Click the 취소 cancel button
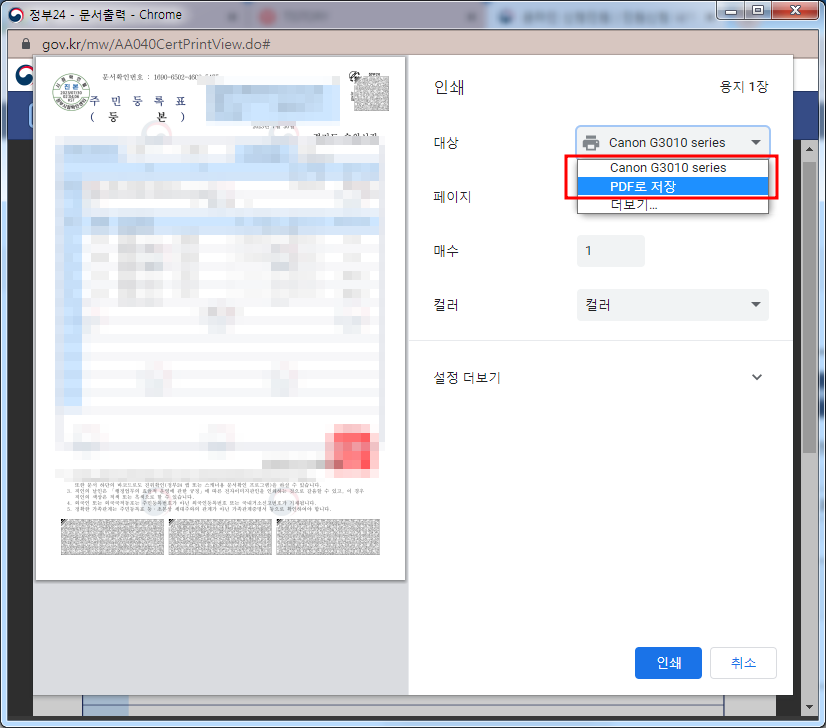Viewport: 826px width, 728px height. point(743,662)
